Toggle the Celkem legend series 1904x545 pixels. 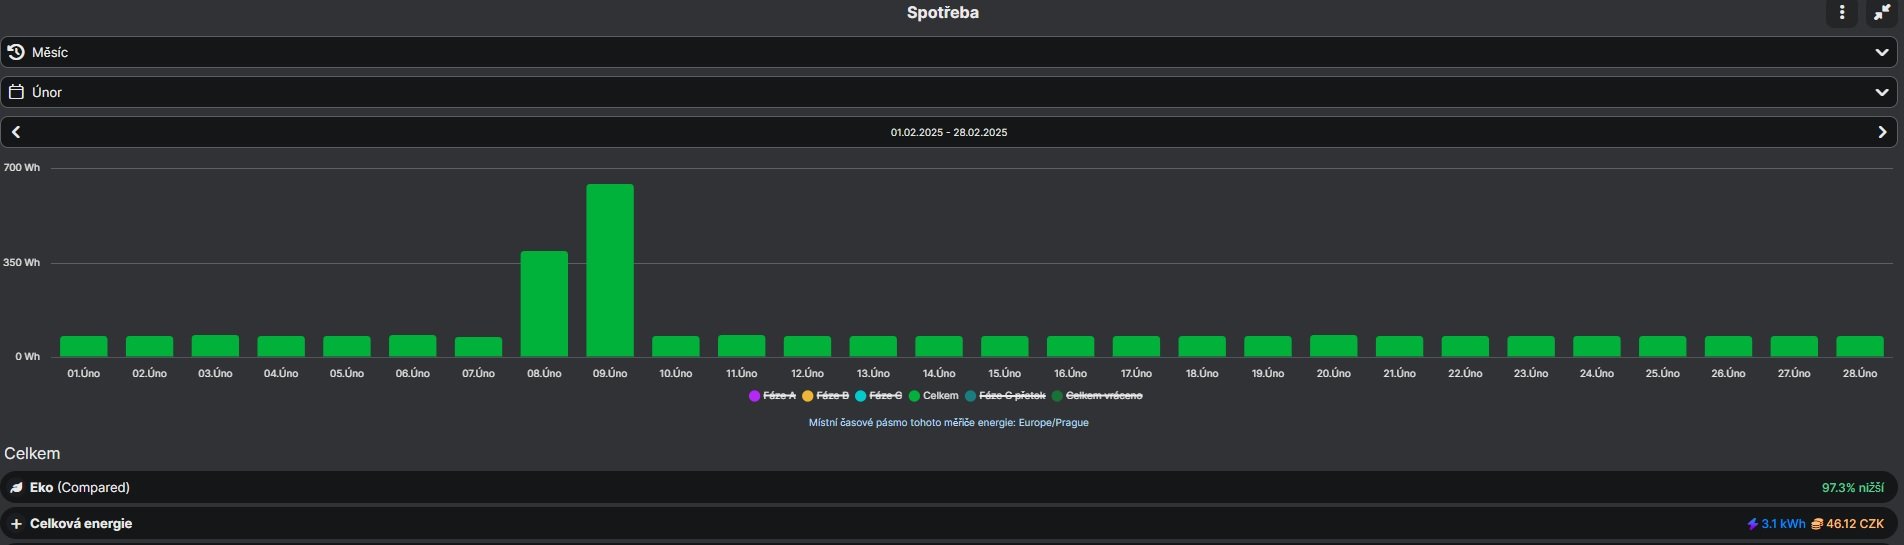[x=934, y=396]
